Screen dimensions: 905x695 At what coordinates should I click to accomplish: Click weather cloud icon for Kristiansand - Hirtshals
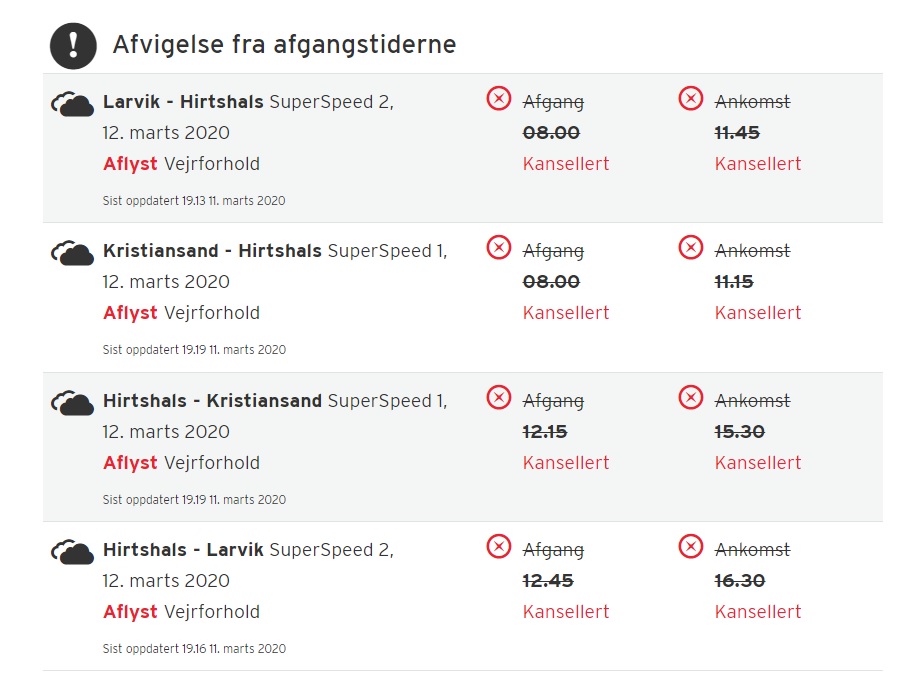tap(72, 253)
